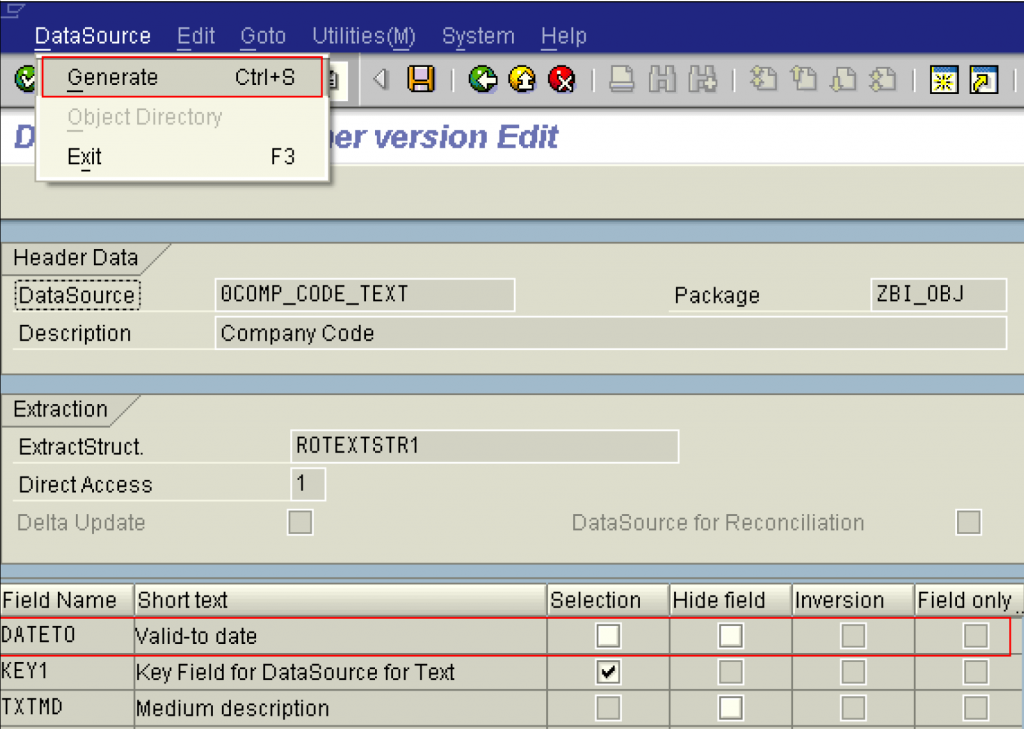The height and width of the screenshot is (729, 1024).
Task: Toggle DataSource for Reconciliation checkbox
Action: click(968, 523)
